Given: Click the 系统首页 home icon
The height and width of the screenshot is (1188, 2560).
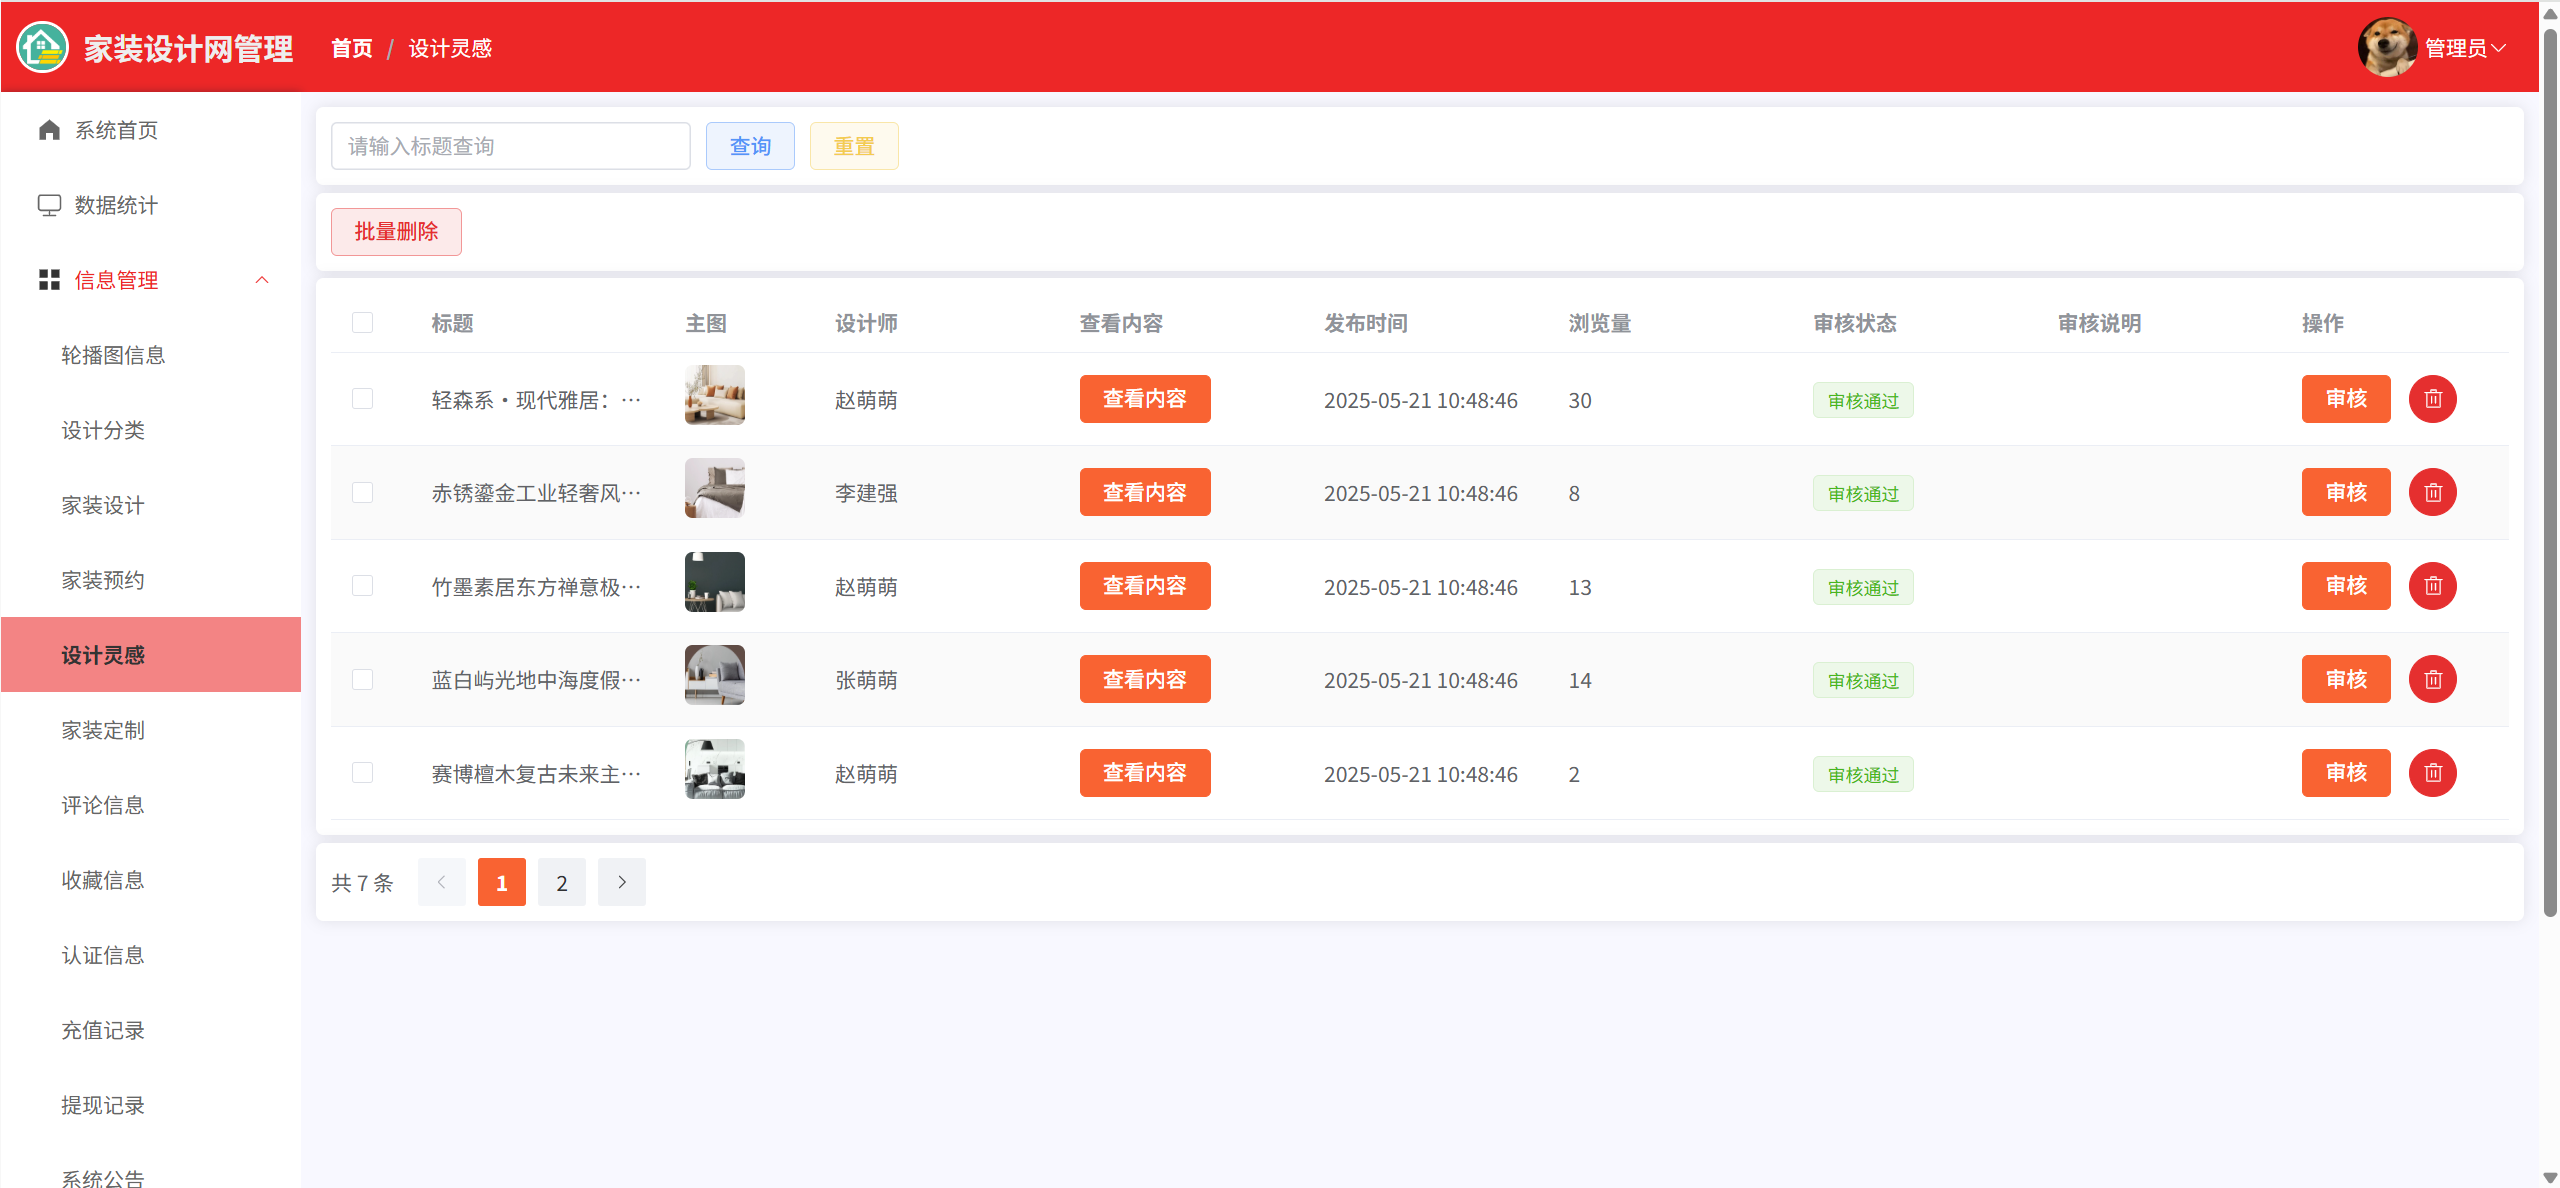Looking at the screenshot, I should (x=49, y=130).
